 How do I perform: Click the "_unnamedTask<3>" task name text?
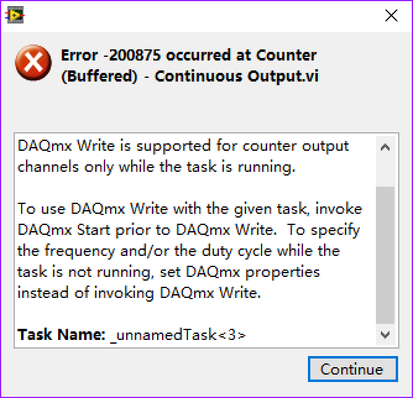[178, 335]
